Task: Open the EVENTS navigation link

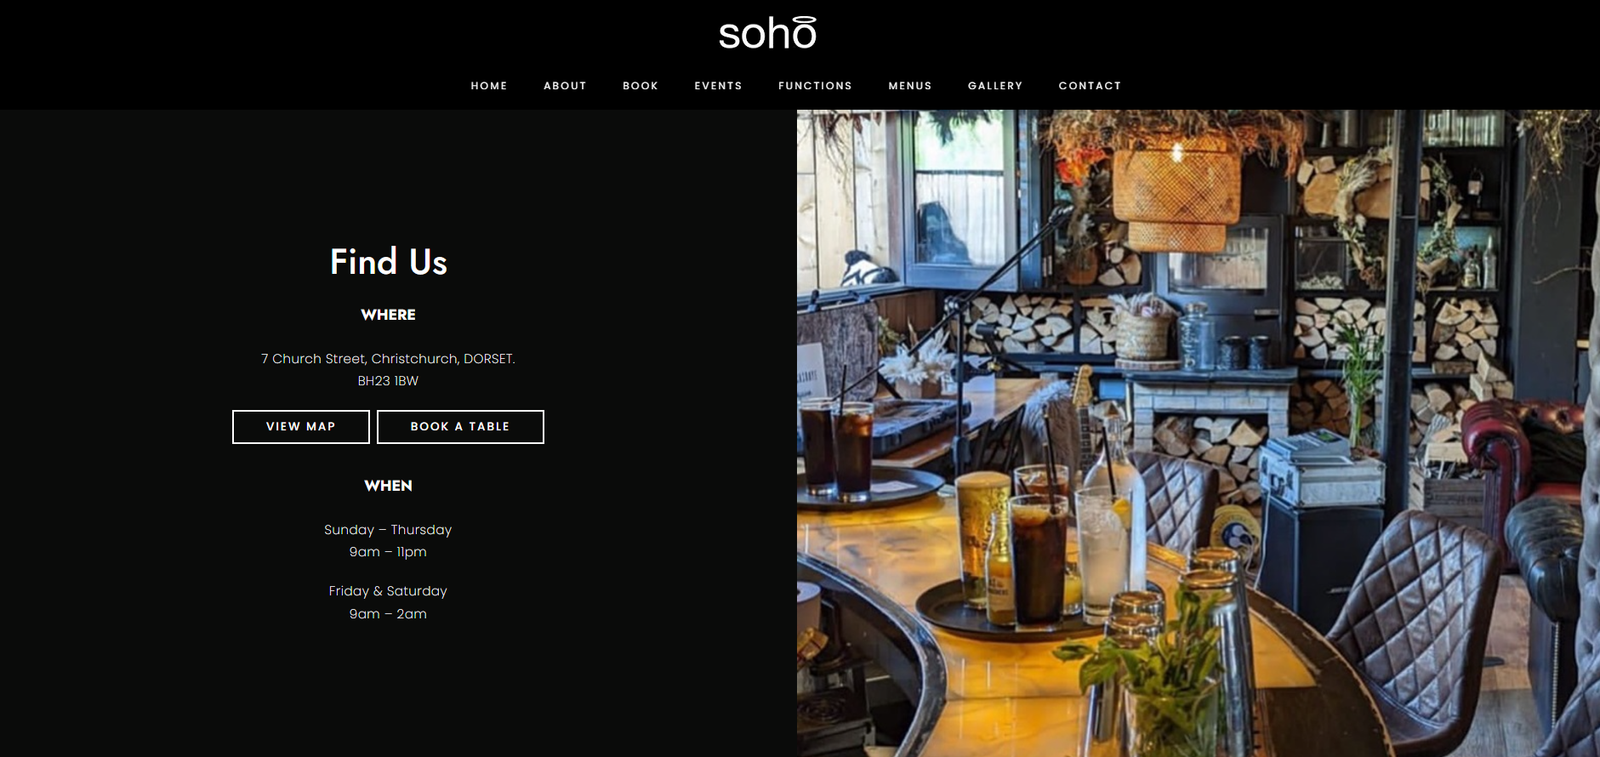Action: click(718, 86)
